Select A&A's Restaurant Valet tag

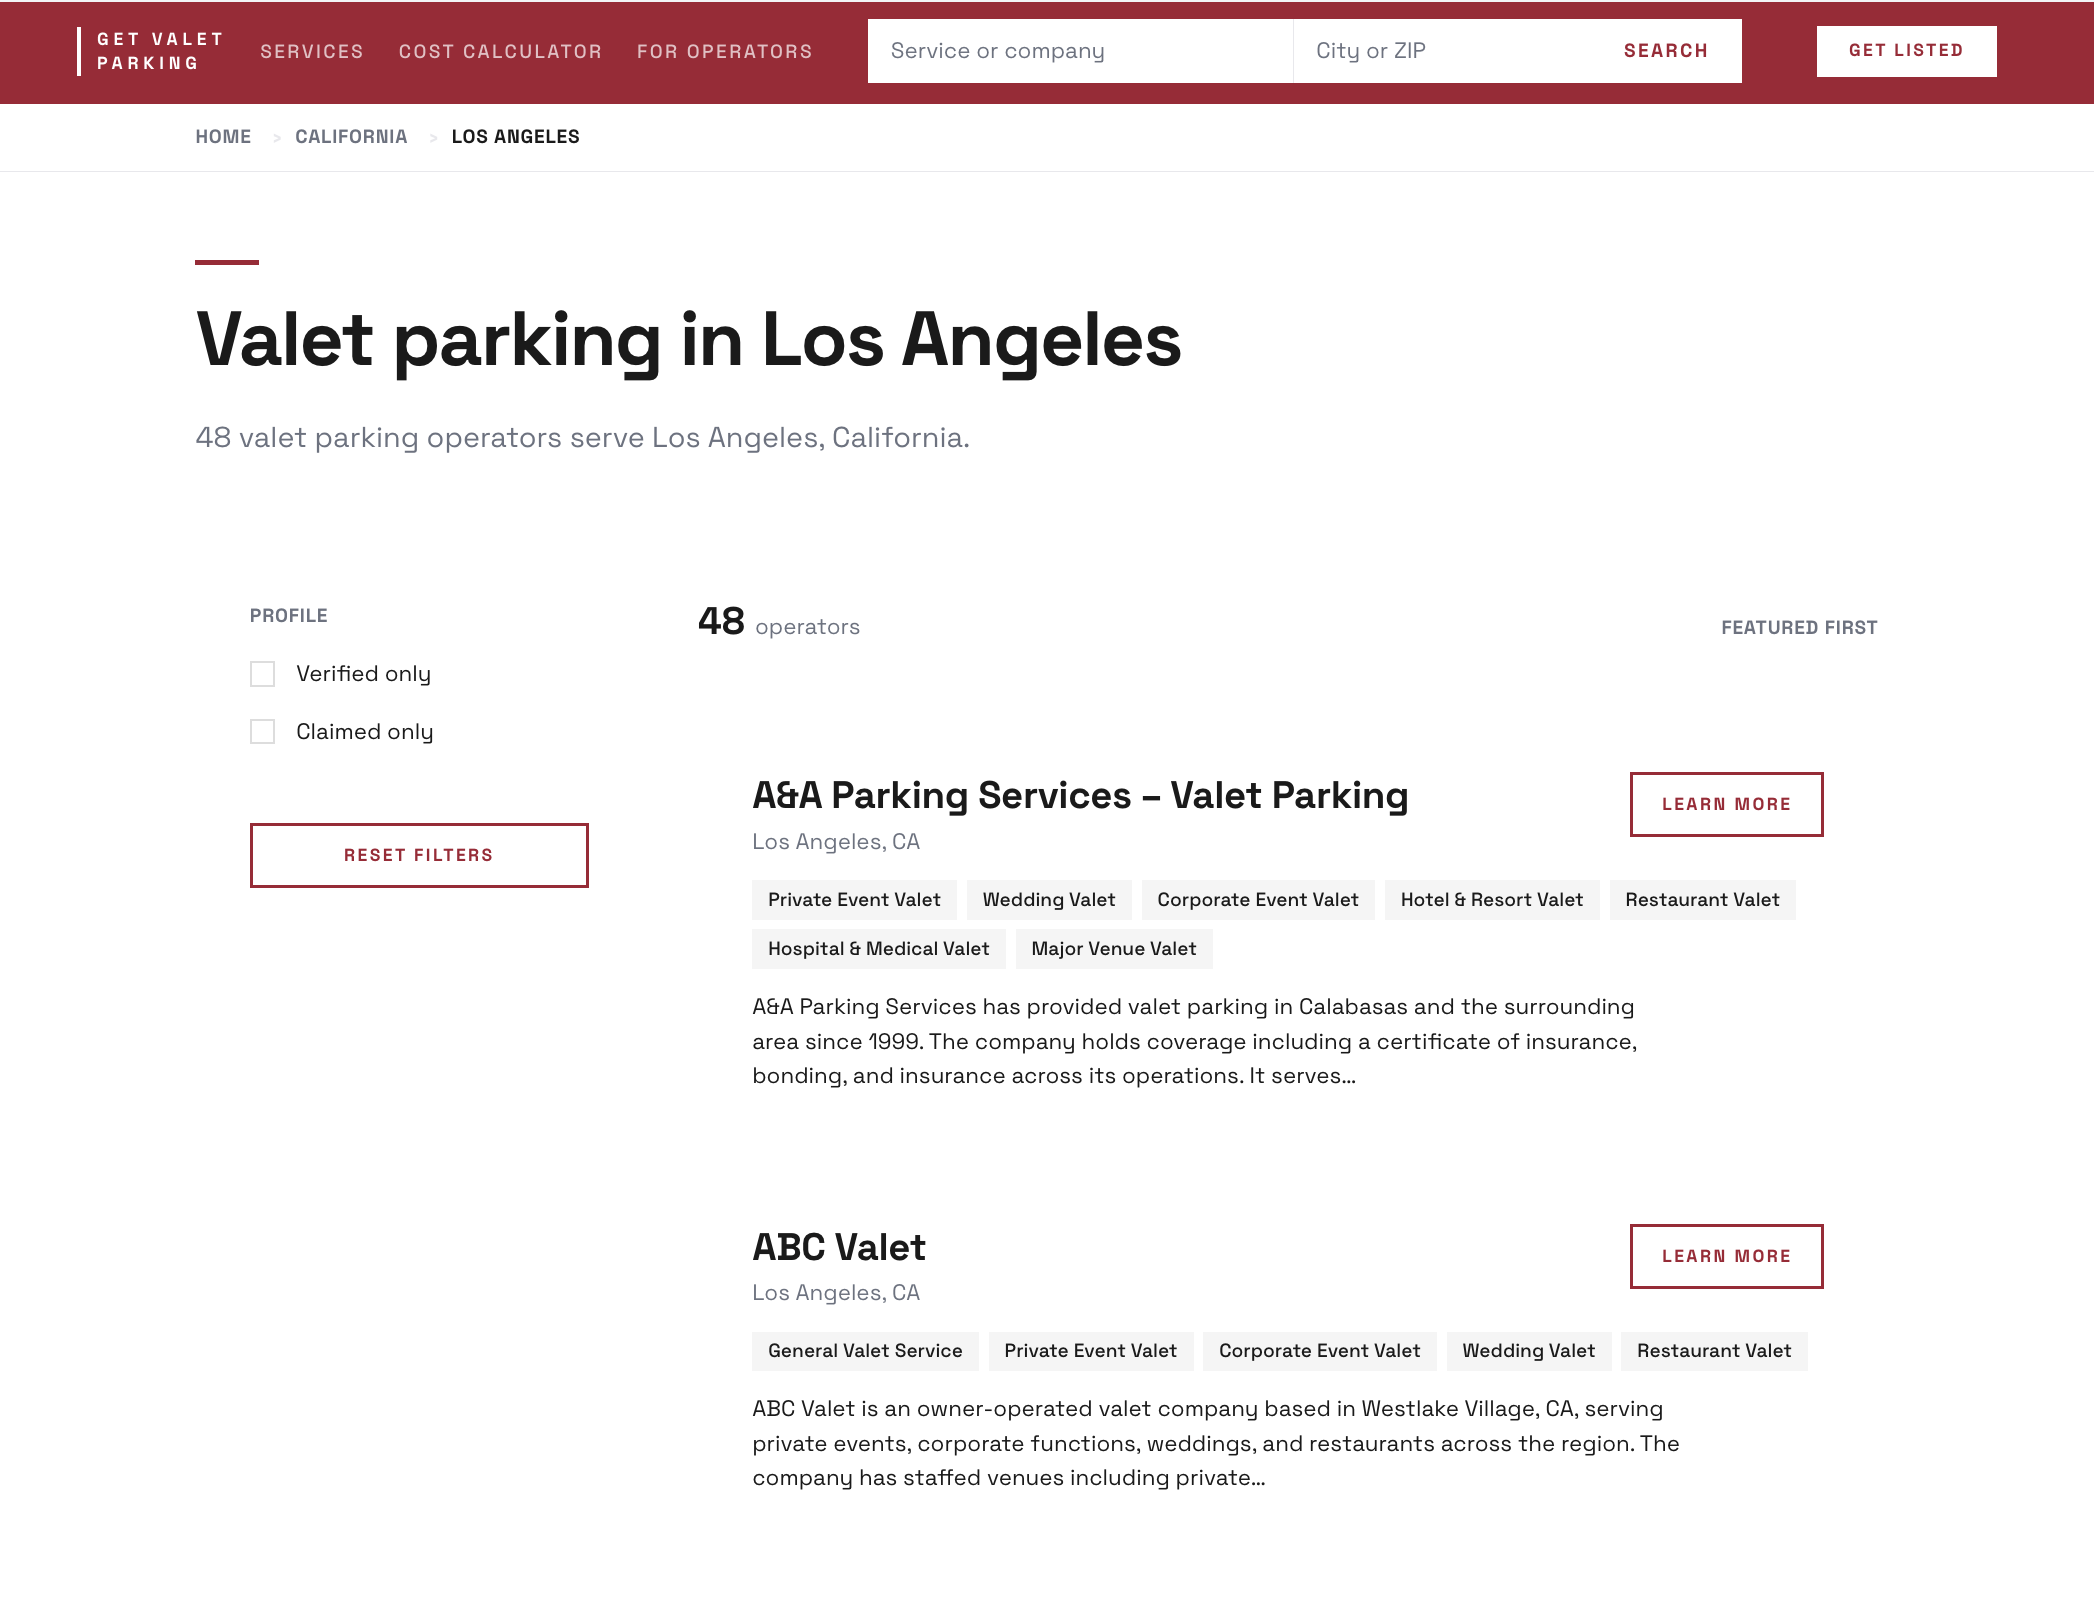pyautogui.click(x=1702, y=900)
